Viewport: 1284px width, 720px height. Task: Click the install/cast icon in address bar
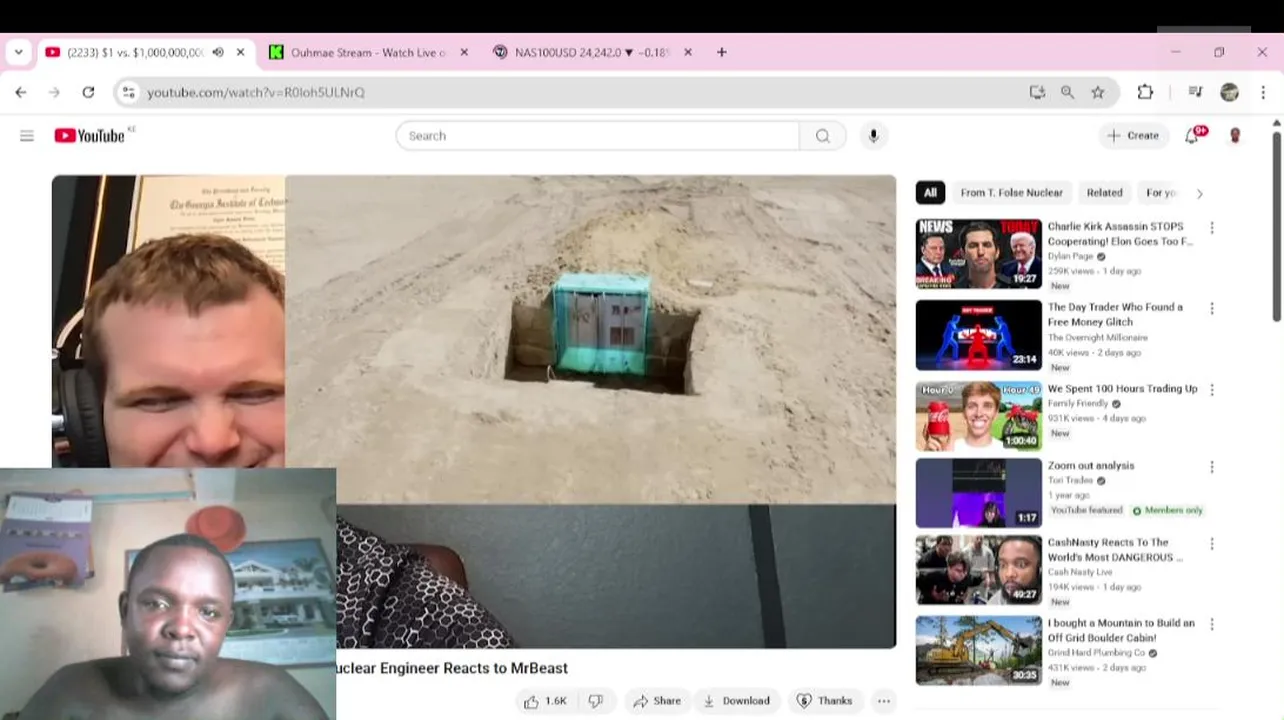(x=1037, y=92)
